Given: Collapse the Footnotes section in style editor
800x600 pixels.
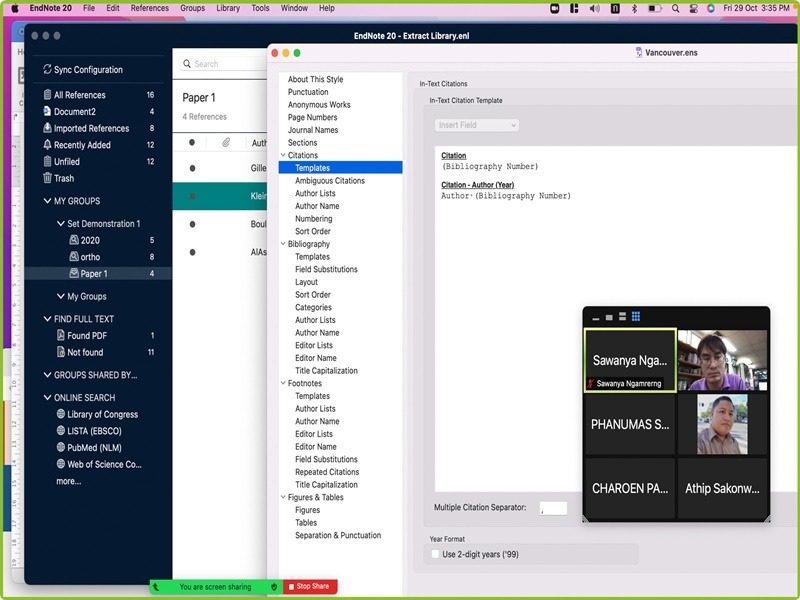Looking at the screenshot, I should pyautogui.click(x=282, y=383).
